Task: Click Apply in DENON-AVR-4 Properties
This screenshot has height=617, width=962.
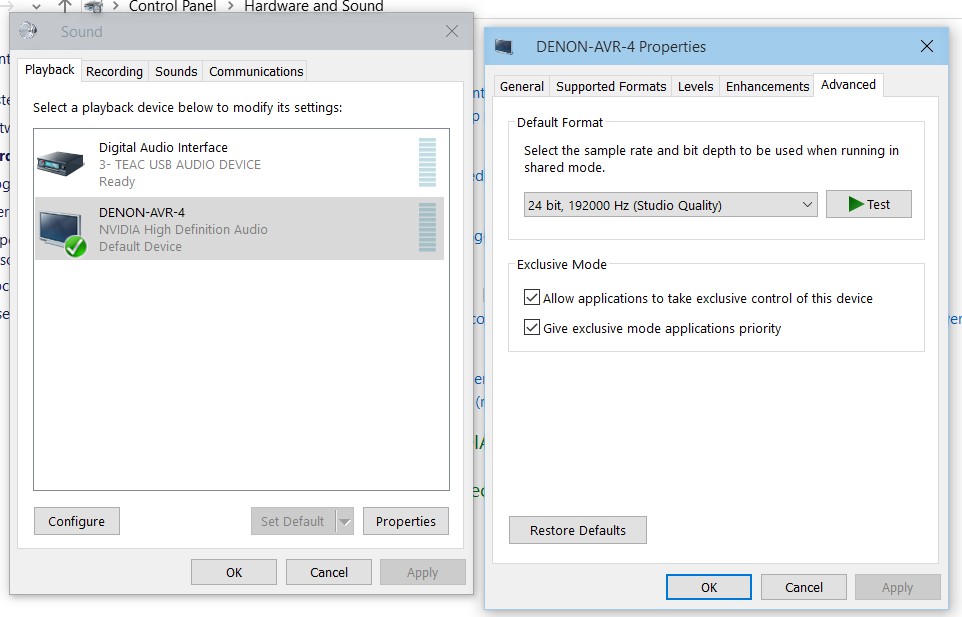Action: click(898, 587)
